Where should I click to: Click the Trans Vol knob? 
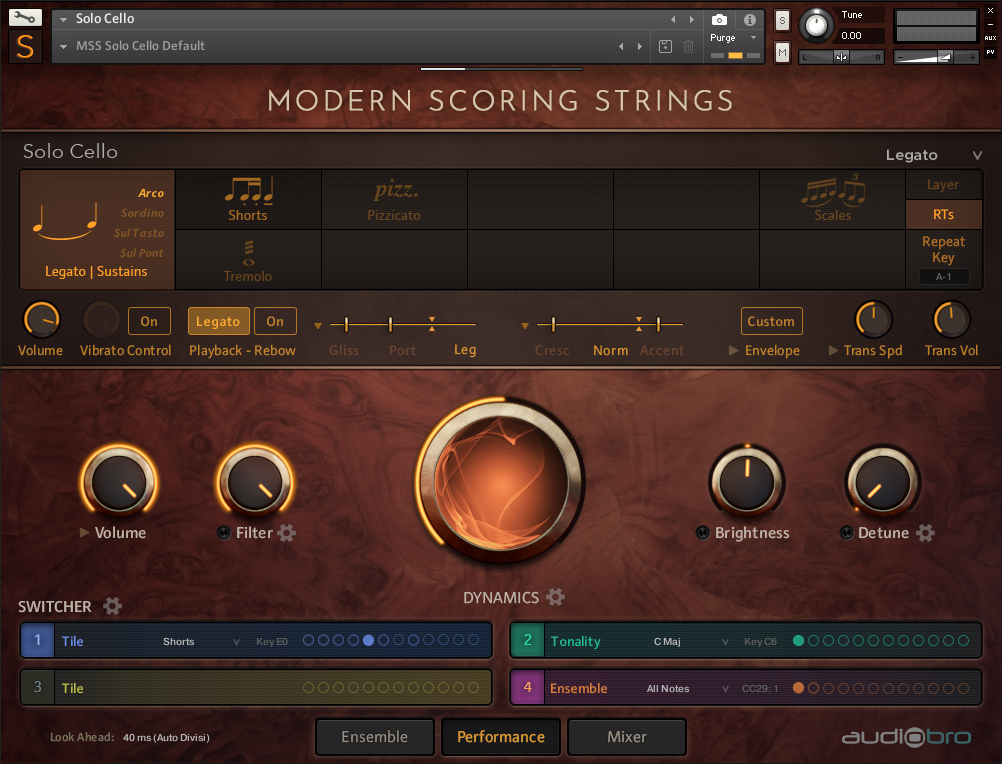952,319
